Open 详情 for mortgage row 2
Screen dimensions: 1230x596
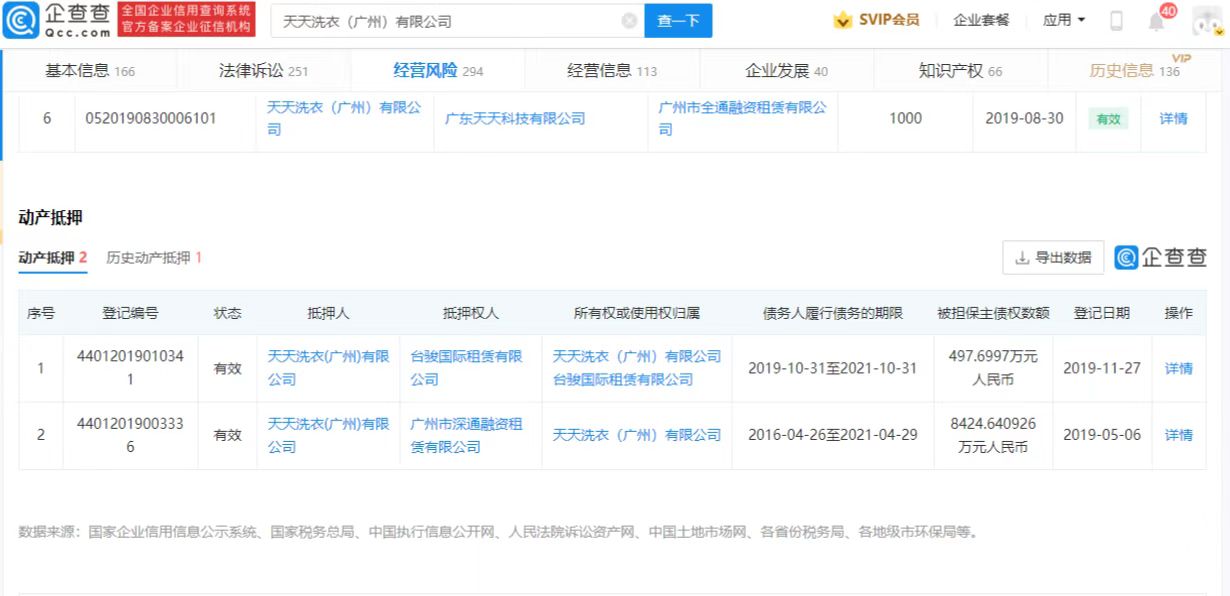pyautogui.click(x=1179, y=435)
